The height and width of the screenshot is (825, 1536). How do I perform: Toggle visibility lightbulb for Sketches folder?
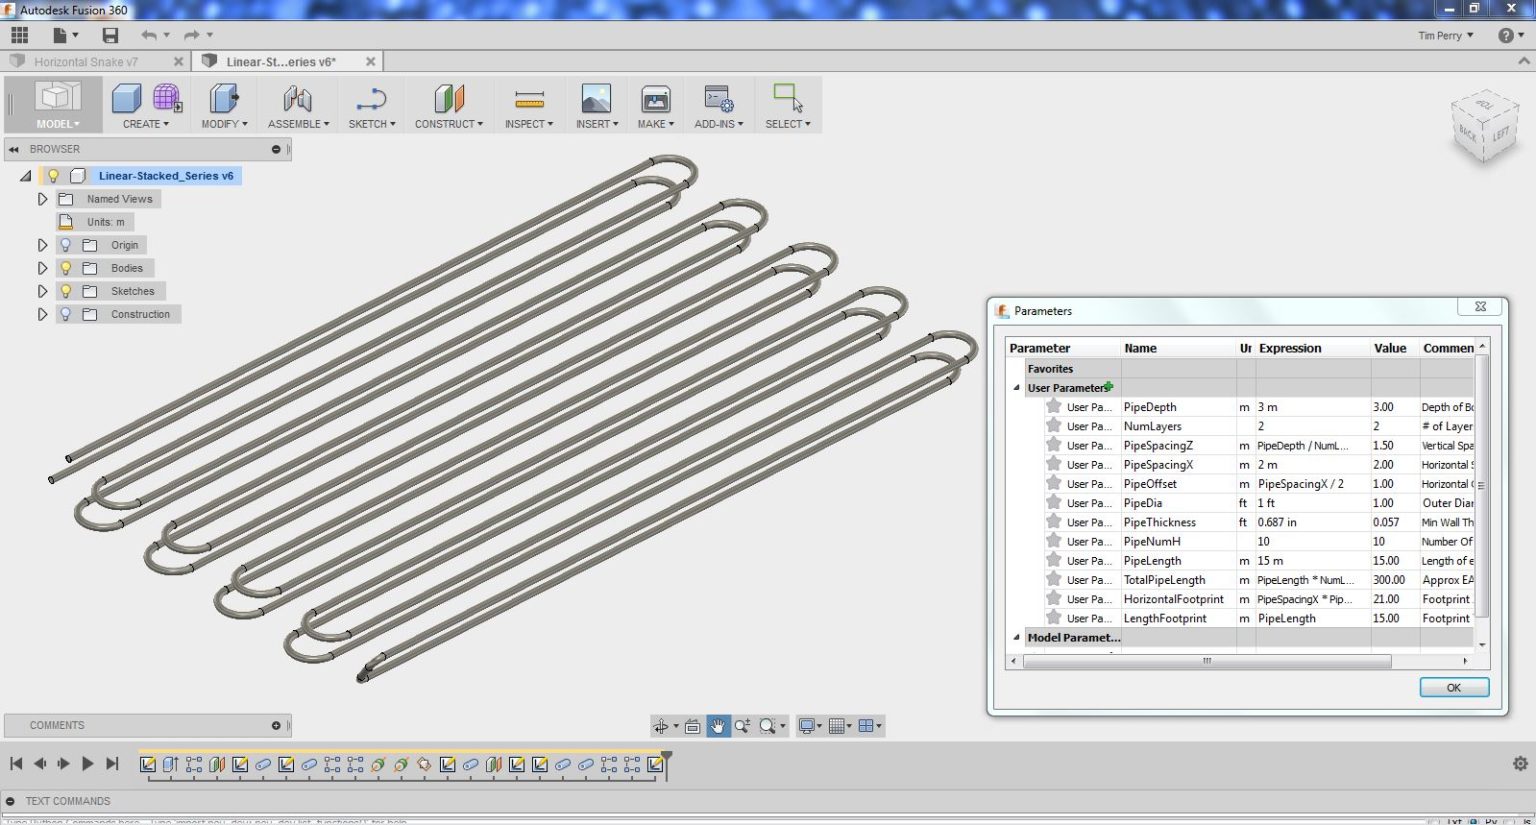66,291
